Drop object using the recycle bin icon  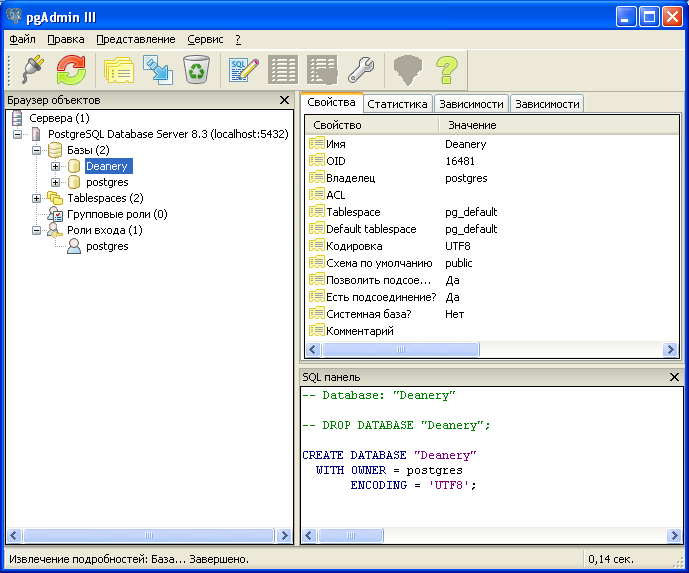tap(196, 69)
